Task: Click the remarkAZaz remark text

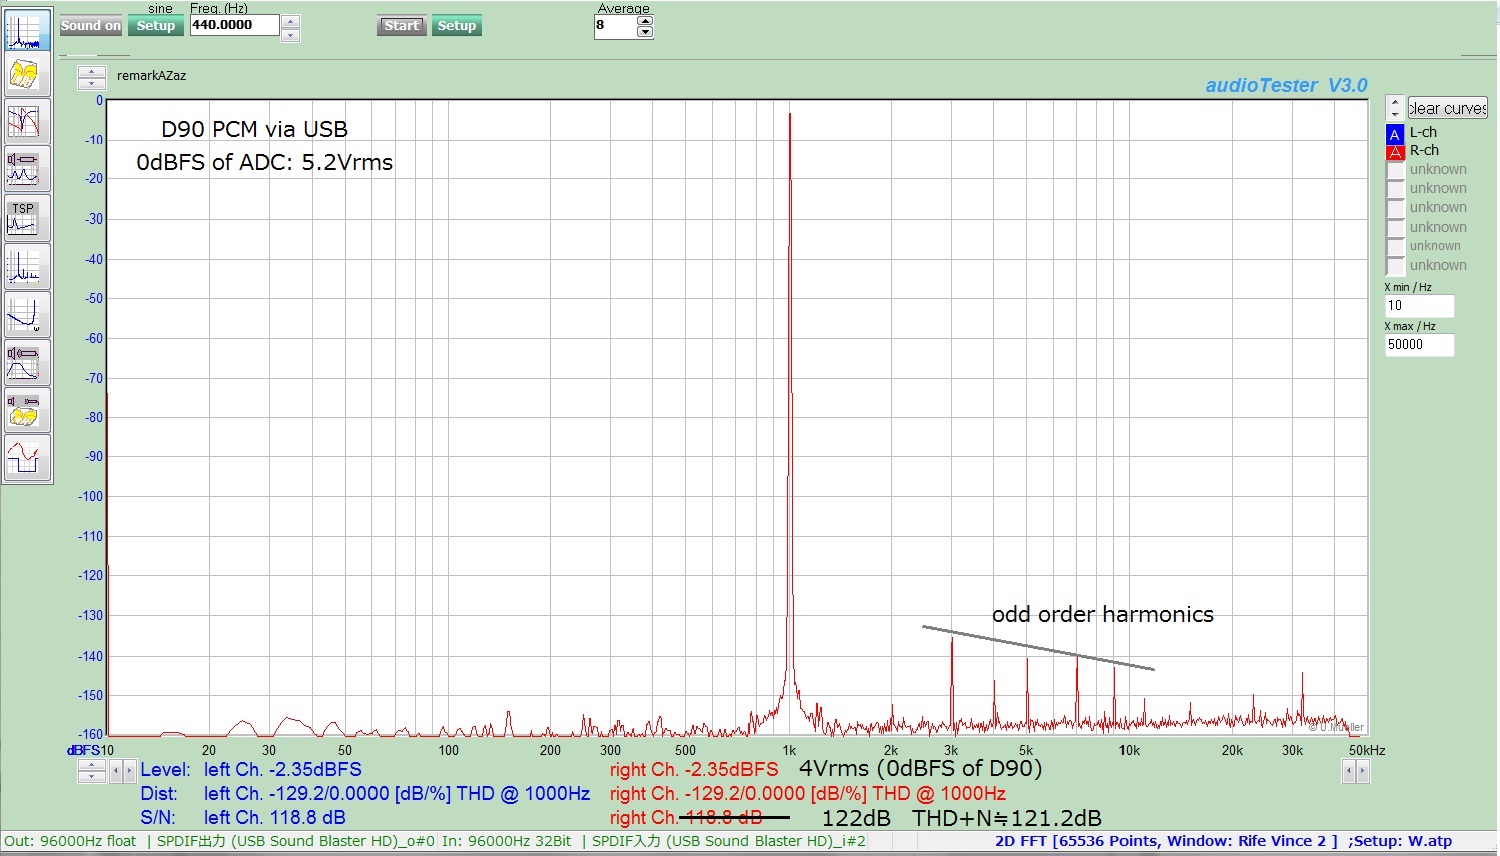Action: pyautogui.click(x=151, y=76)
